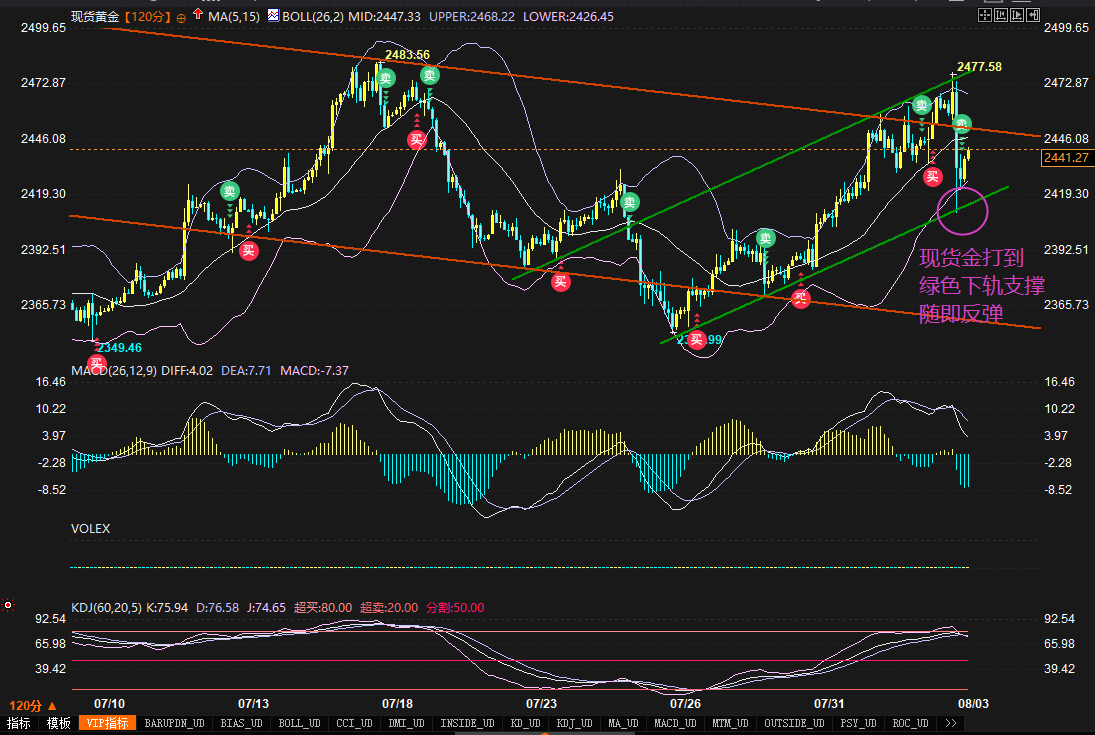The image size is (1095, 735).
Task: Click the magenta circle annotation on the chart
Action: pos(962,209)
